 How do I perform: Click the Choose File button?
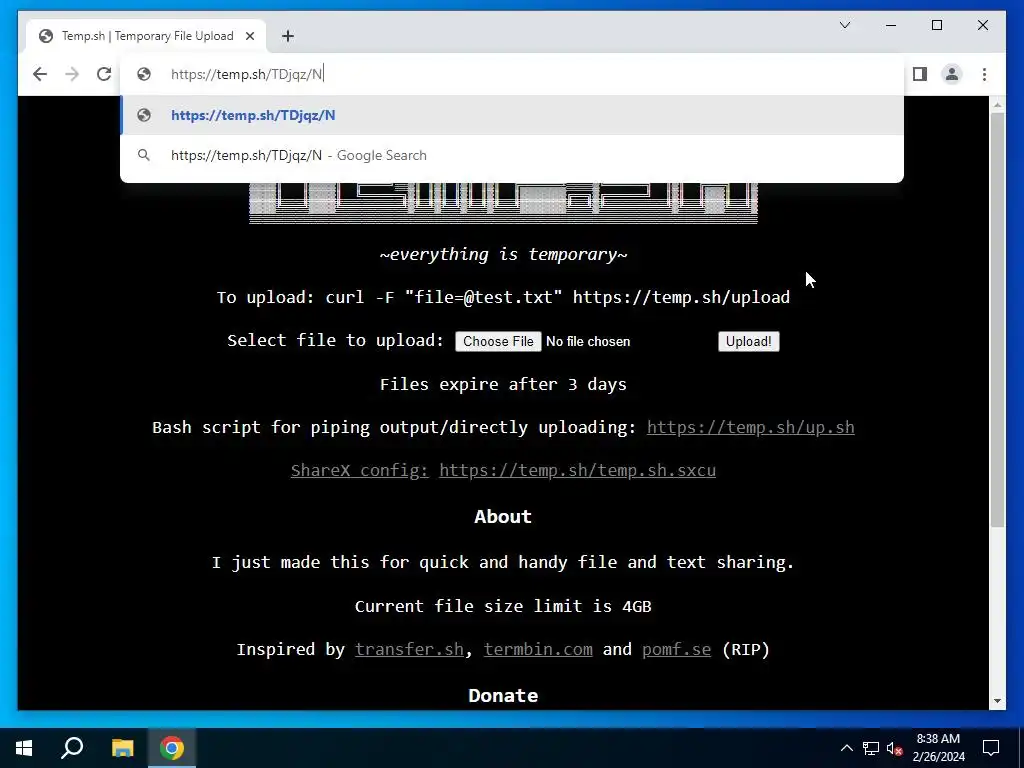(498, 342)
